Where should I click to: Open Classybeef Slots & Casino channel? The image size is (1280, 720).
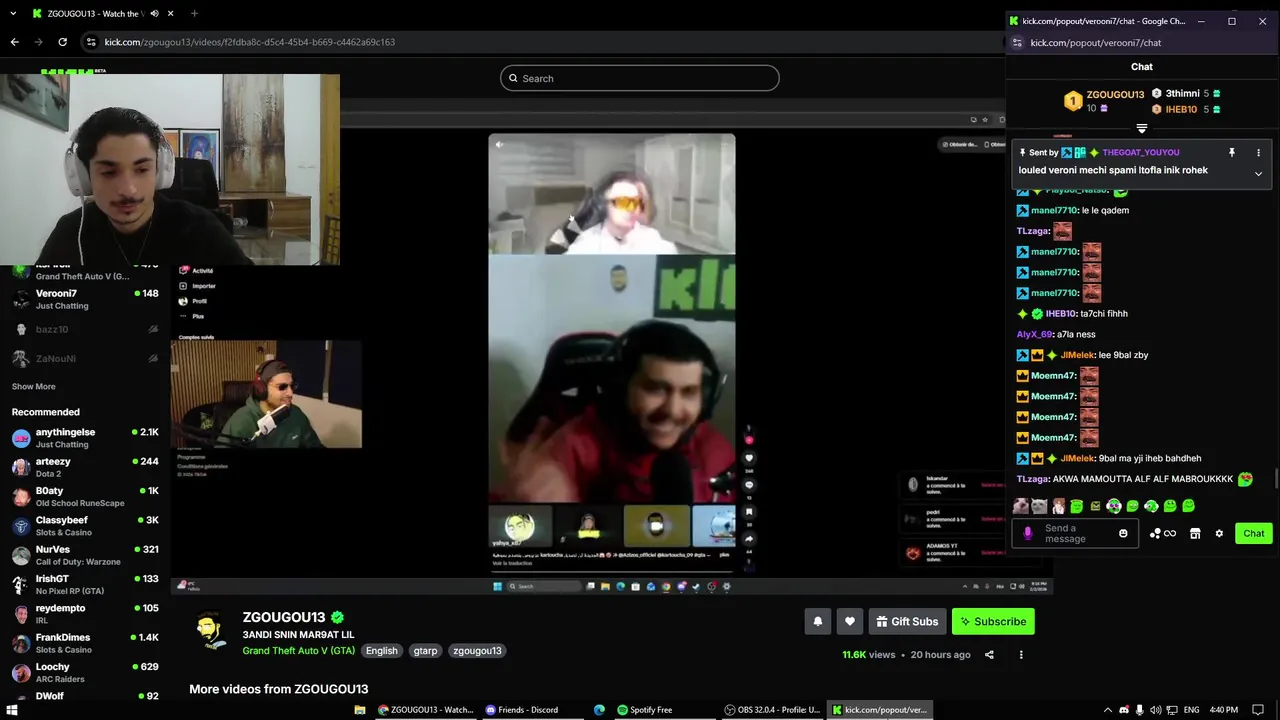[x=85, y=526]
